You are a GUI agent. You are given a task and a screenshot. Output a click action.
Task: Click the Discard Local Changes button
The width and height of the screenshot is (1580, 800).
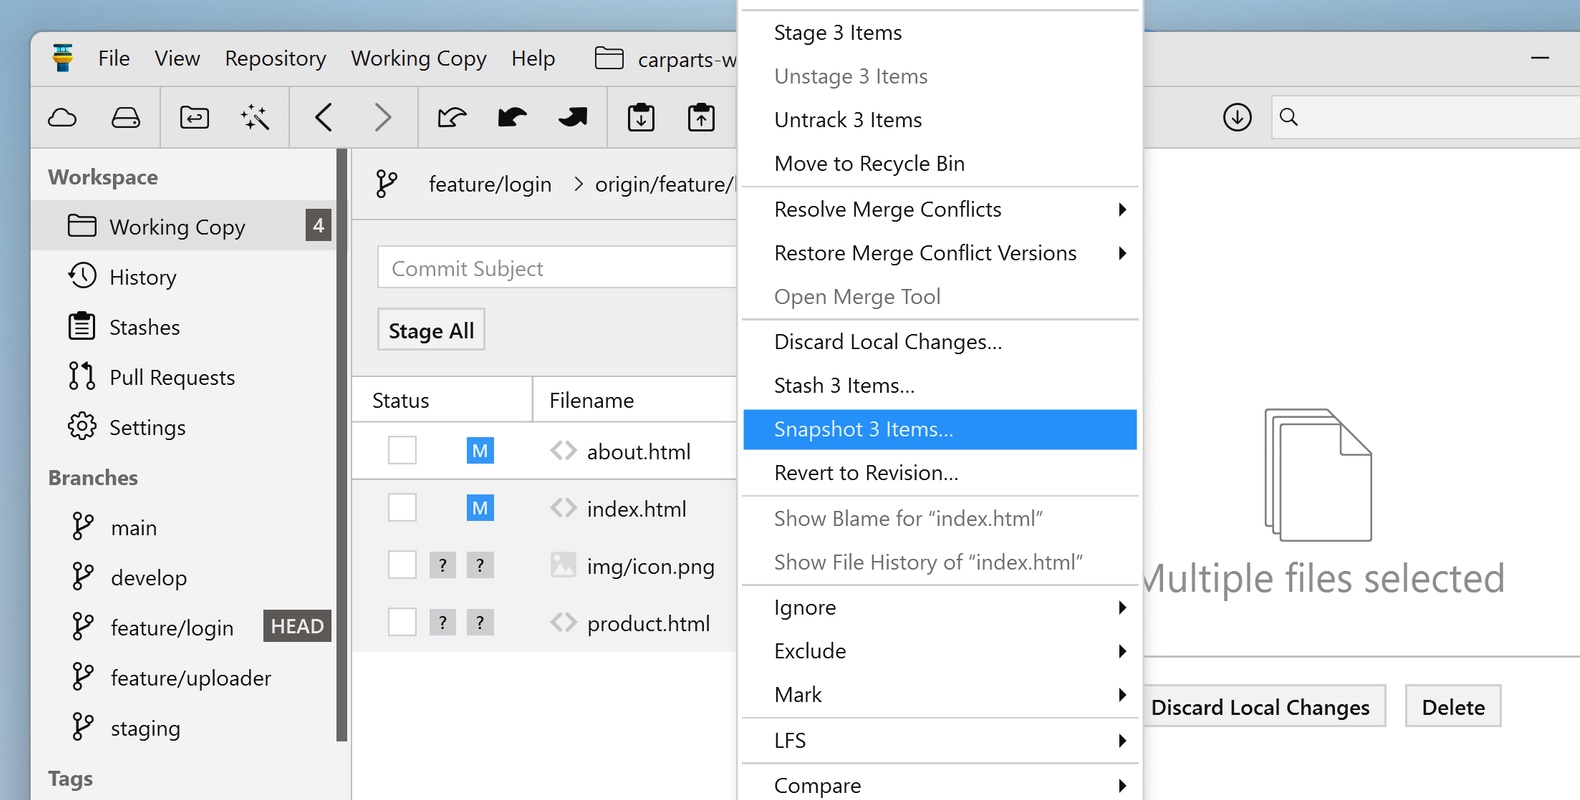pyautogui.click(x=1260, y=707)
